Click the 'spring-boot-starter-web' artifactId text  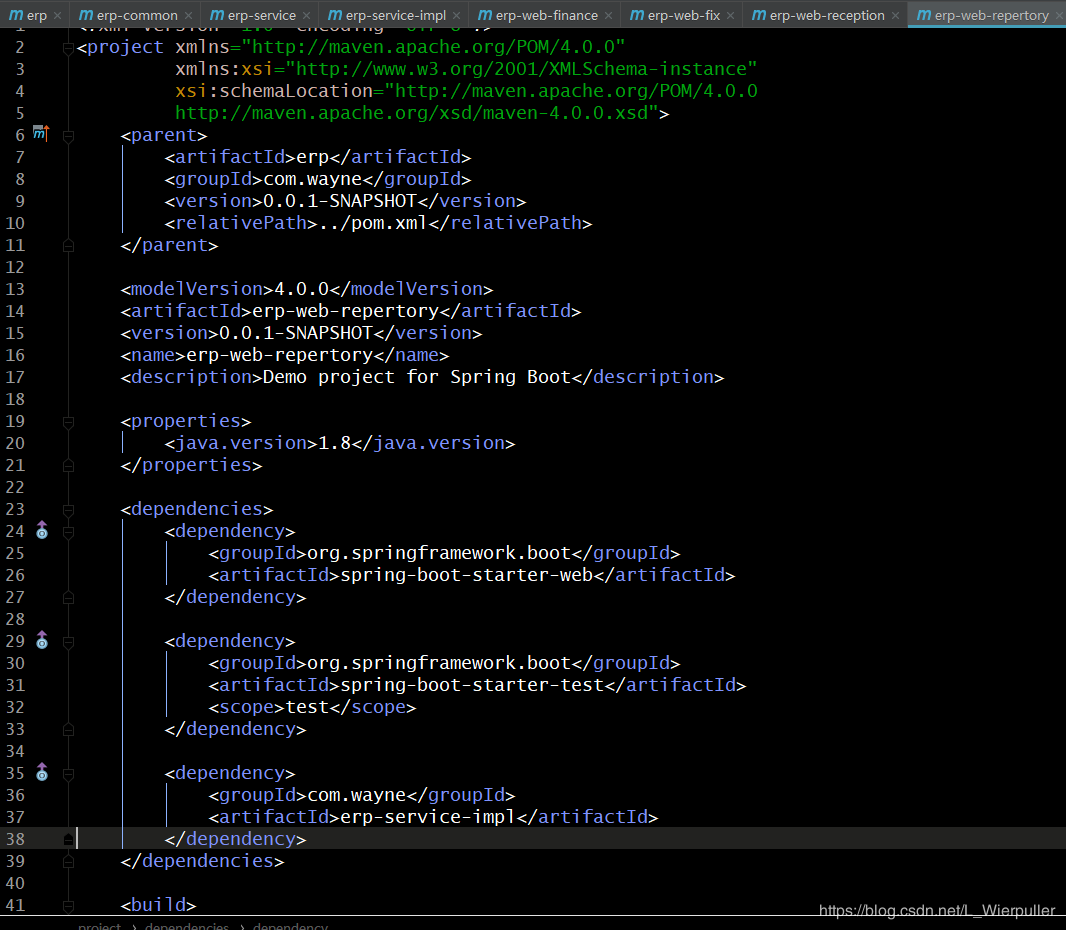pos(466,575)
